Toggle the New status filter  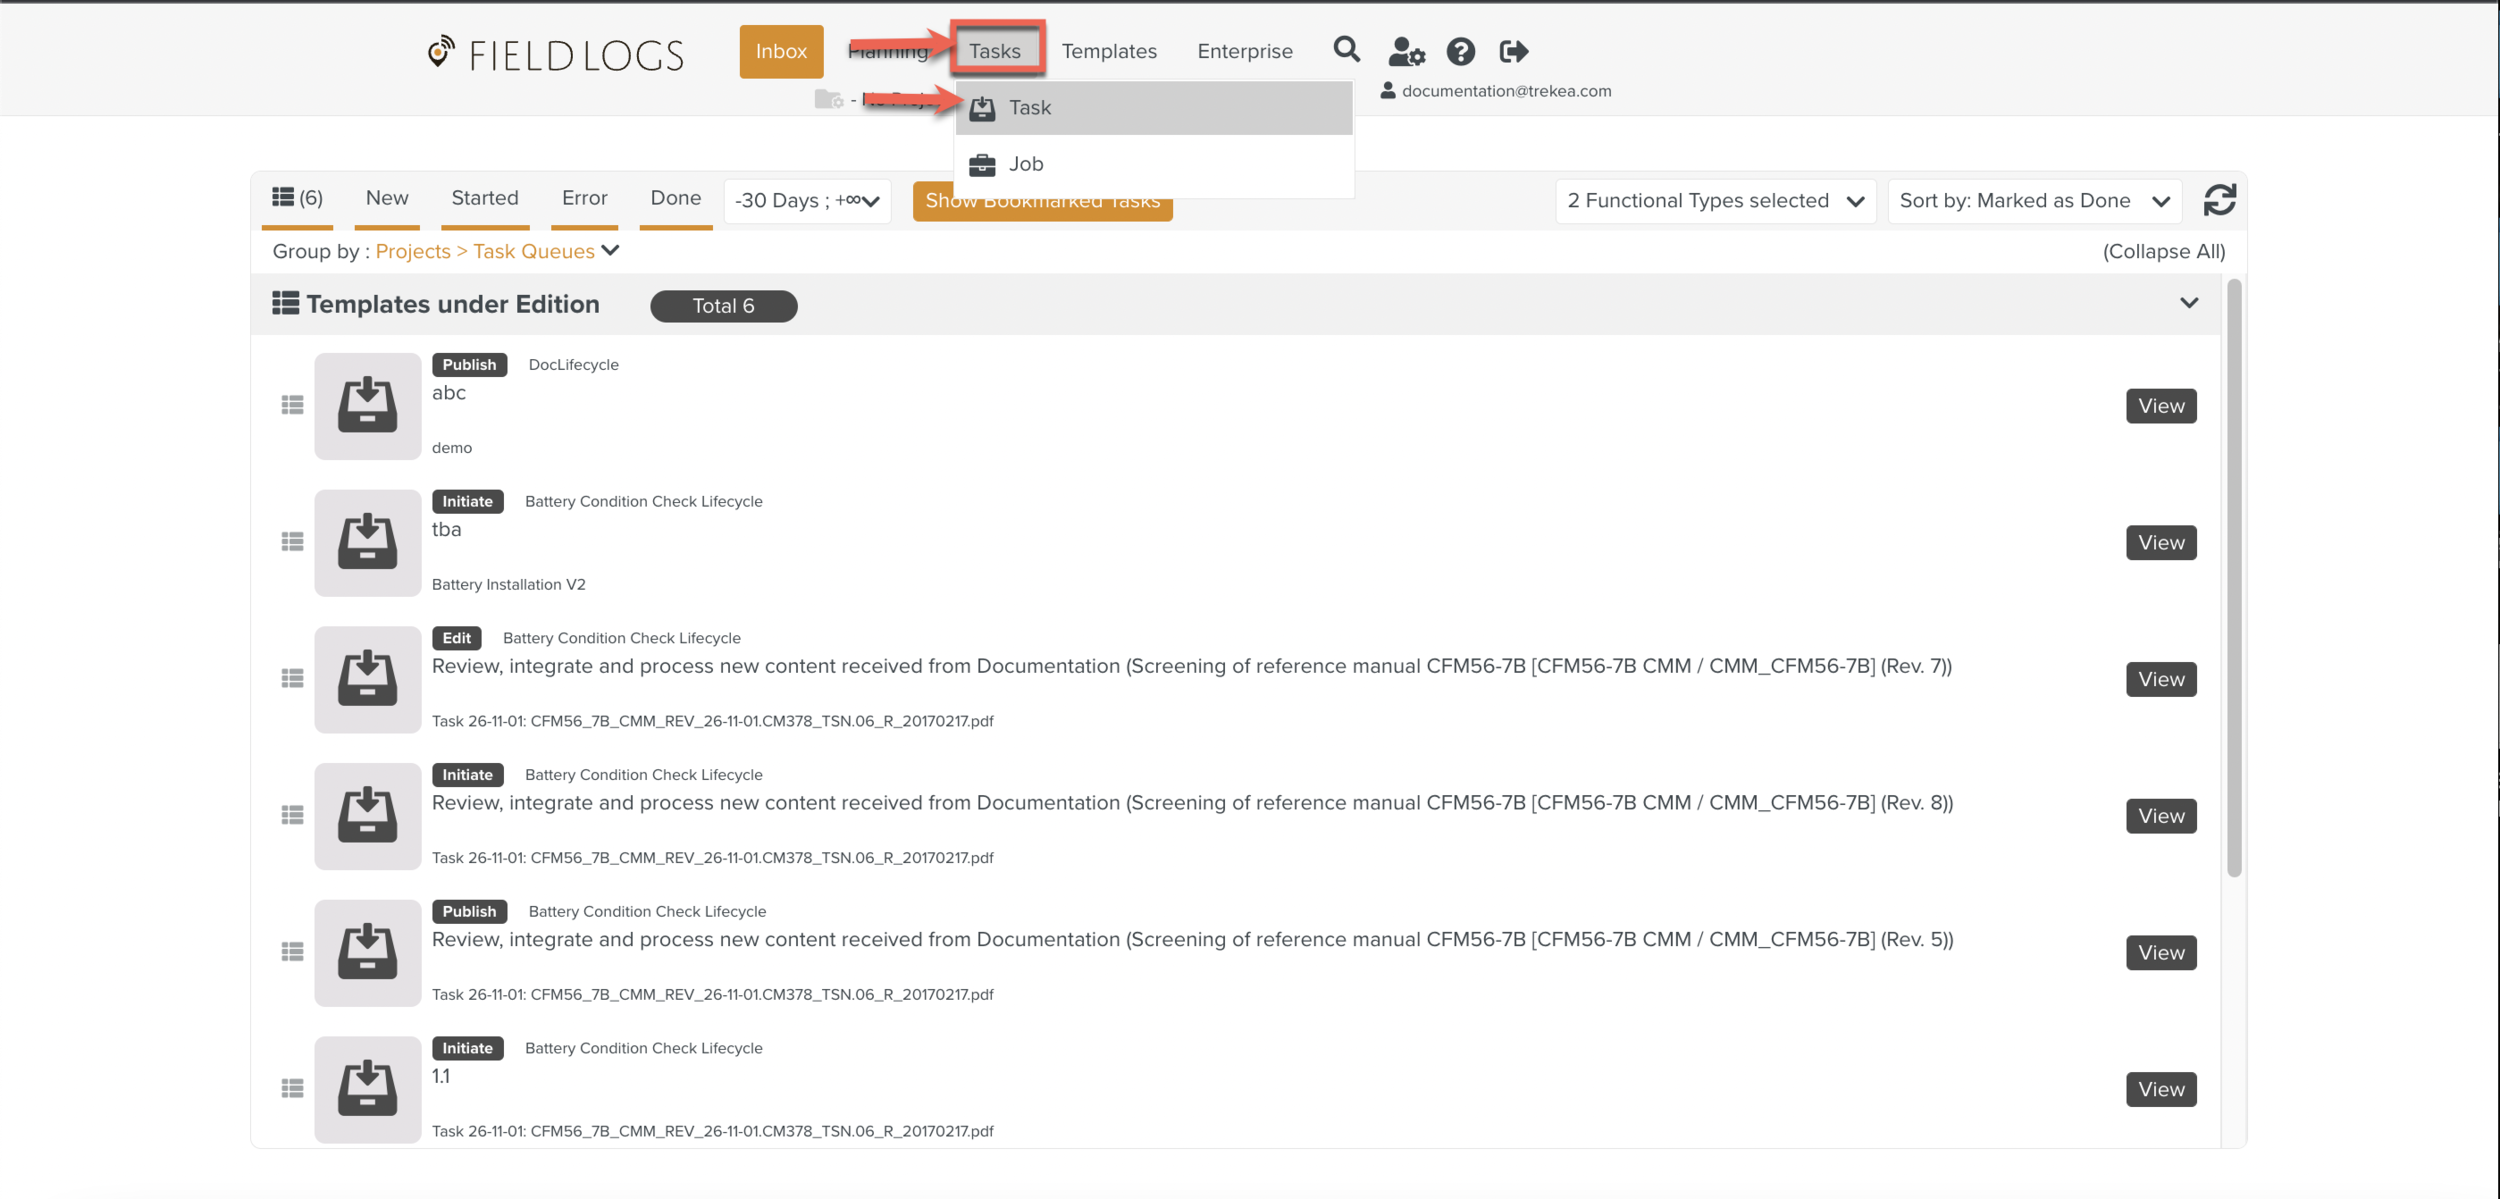[x=386, y=198]
